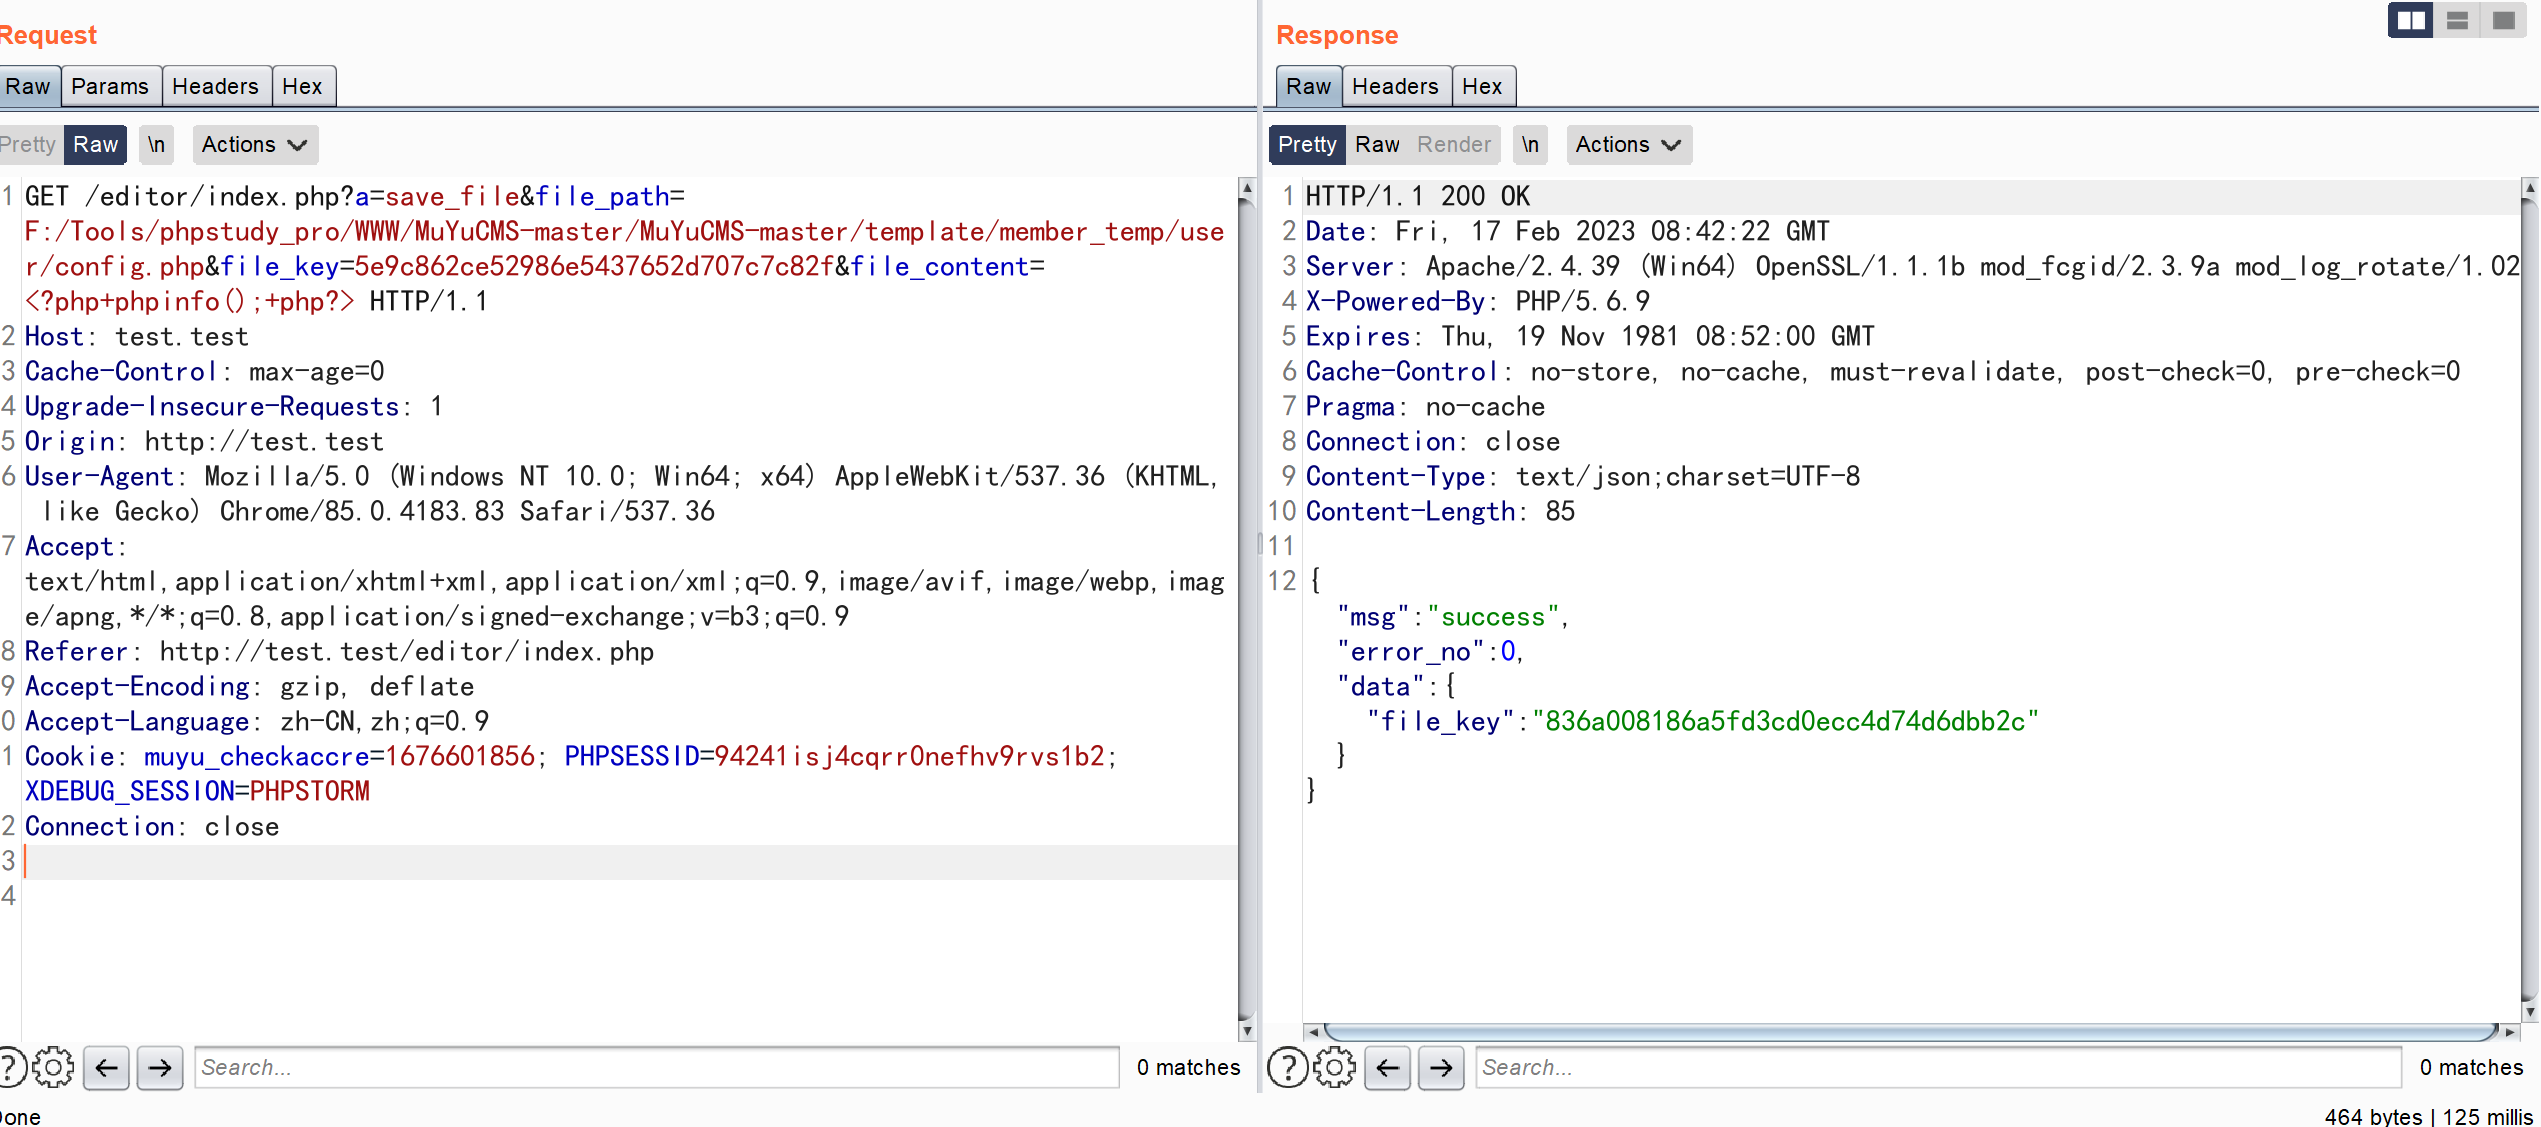Select side-by-side split layout icon
The image size is (2541, 1127).
[x=2411, y=20]
